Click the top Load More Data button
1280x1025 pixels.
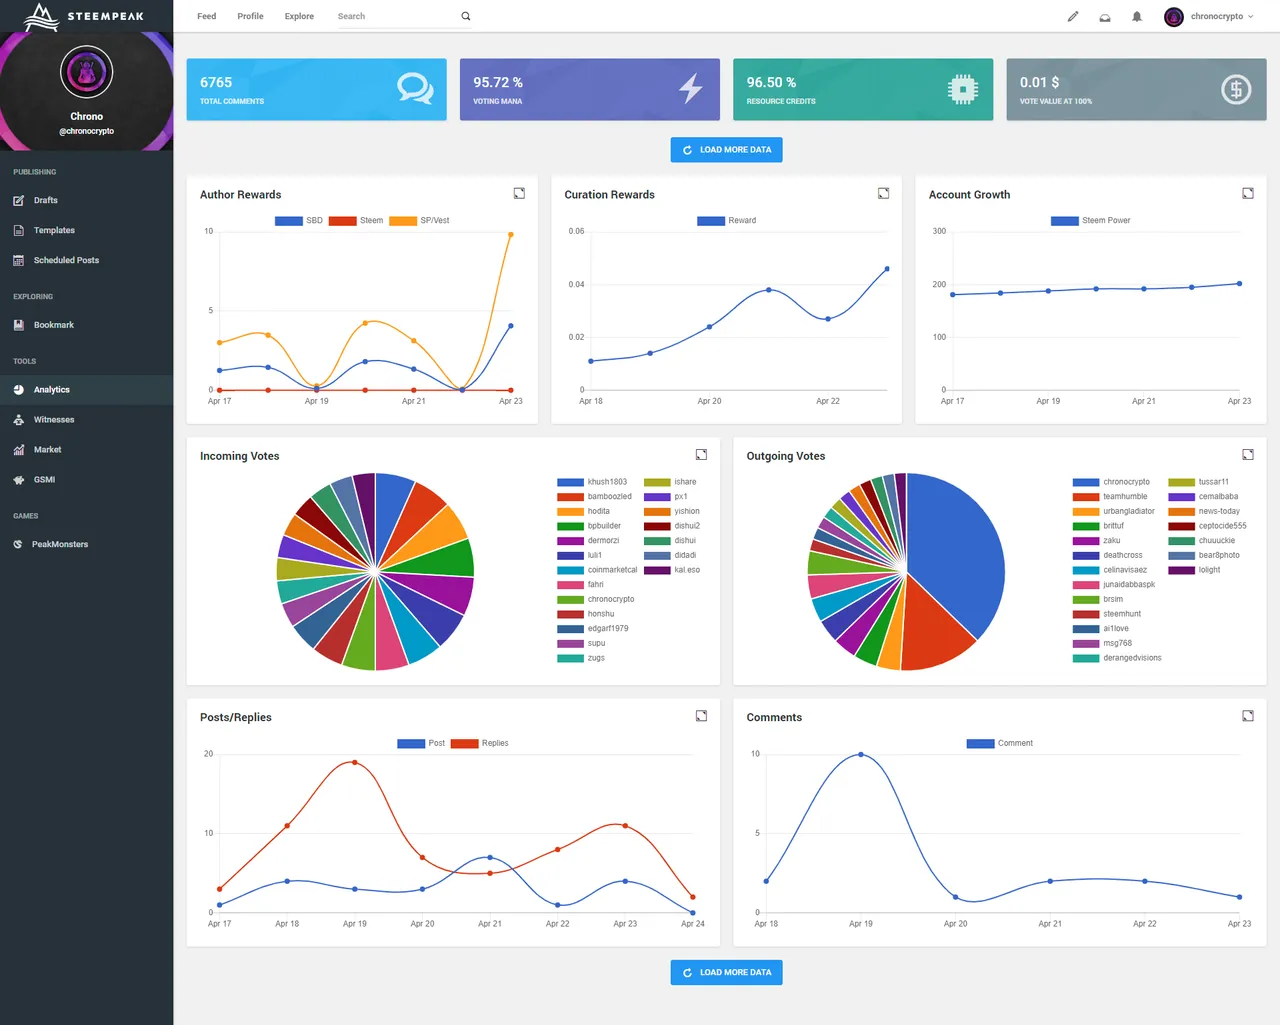point(727,150)
